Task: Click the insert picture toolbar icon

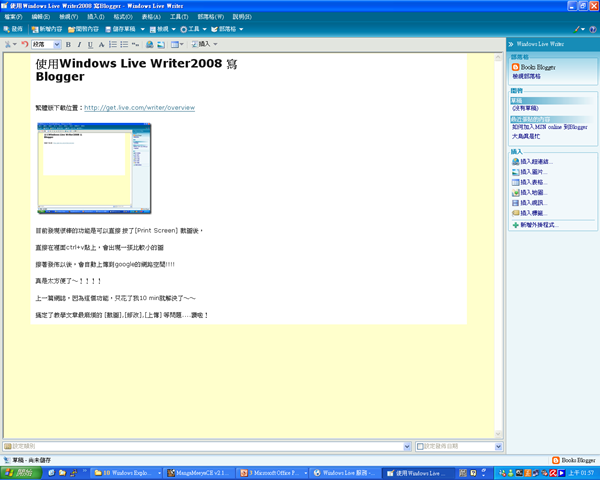Action: click(161, 44)
